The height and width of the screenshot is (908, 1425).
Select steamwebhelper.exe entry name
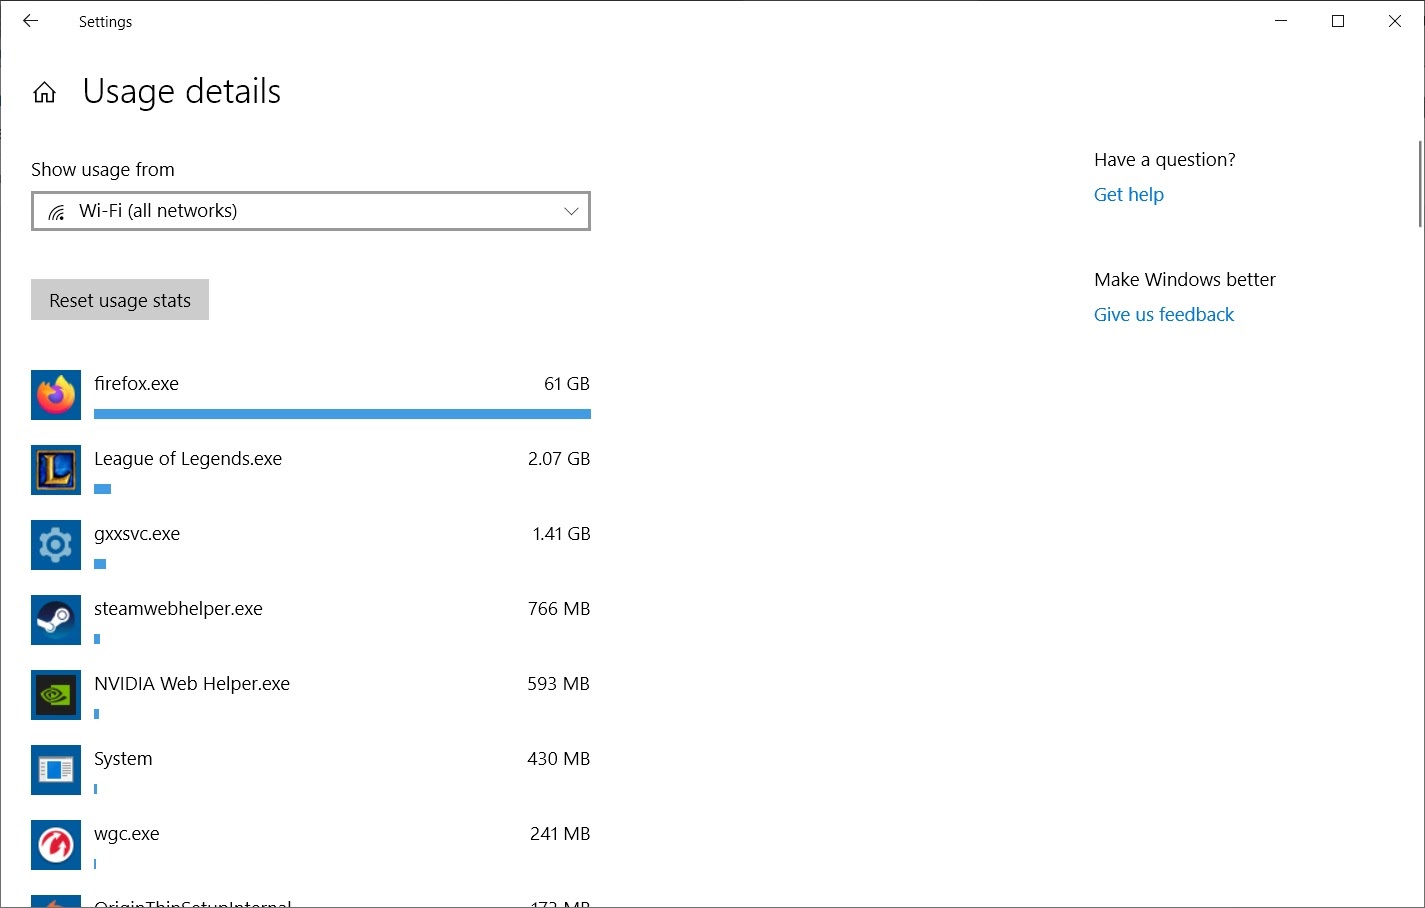pyautogui.click(x=178, y=609)
